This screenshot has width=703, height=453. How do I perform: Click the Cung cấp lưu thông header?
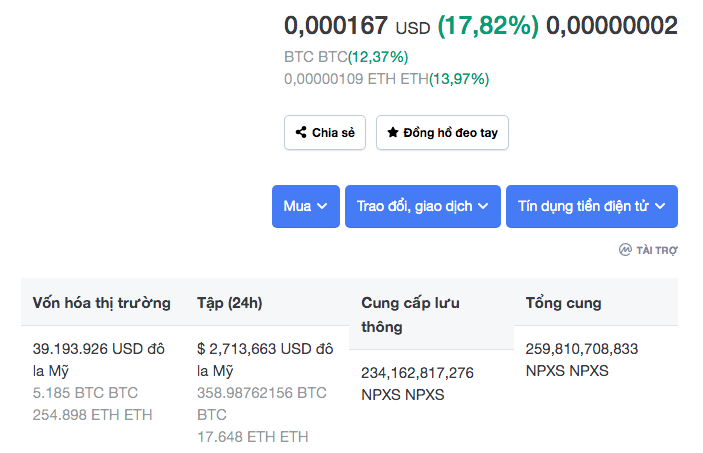[410, 315]
